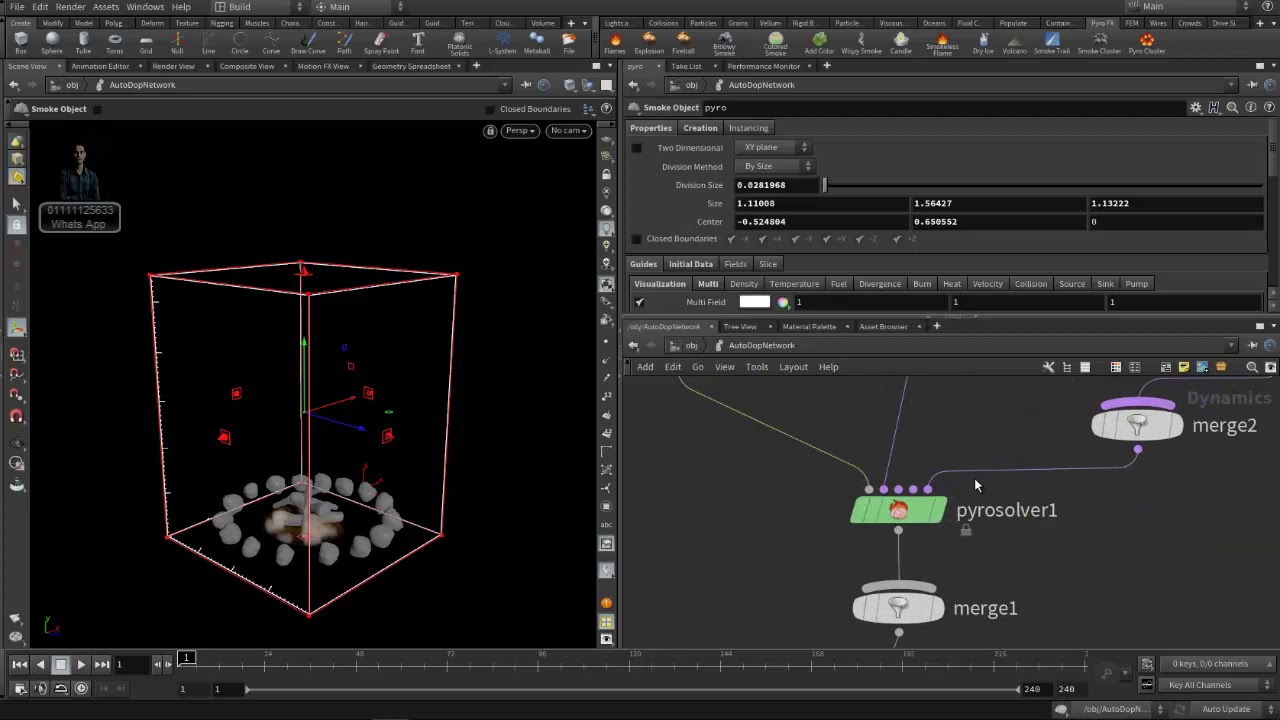Select the Null shelf tool

[177, 43]
